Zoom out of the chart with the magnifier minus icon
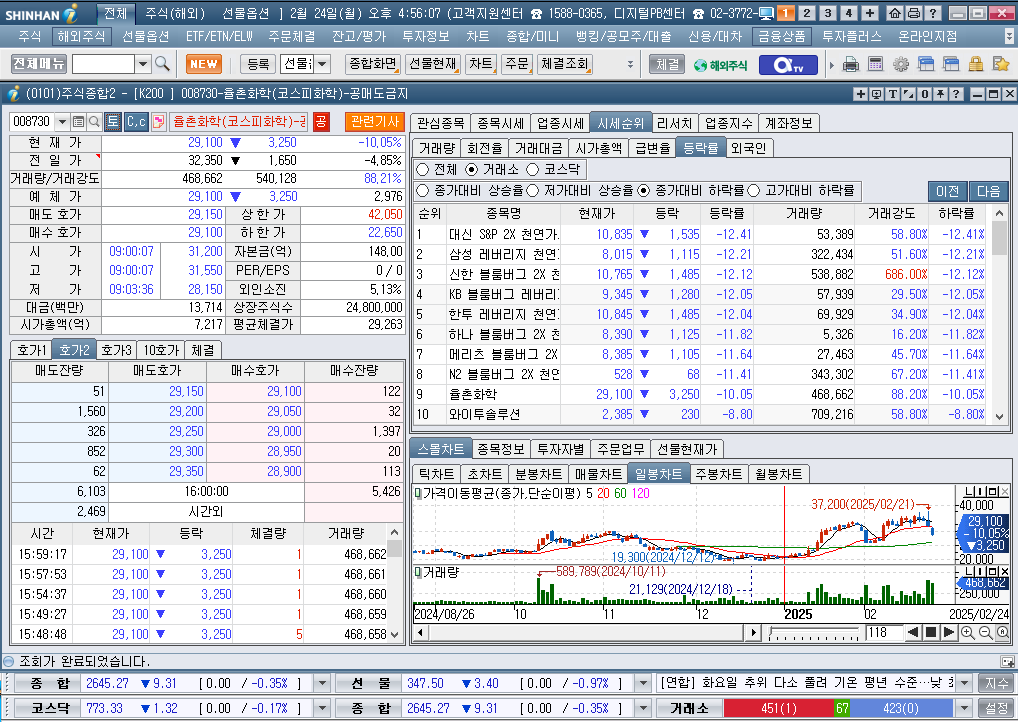This screenshot has width=1018, height=722. coord(985,633)
